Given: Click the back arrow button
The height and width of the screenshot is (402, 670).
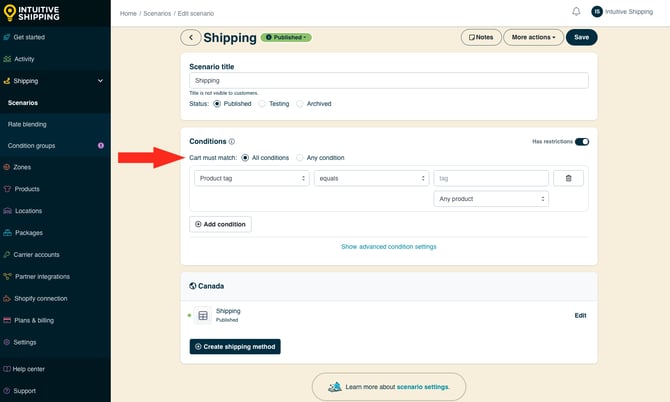Looking at the screenshot, I should [x=191, y=38].
